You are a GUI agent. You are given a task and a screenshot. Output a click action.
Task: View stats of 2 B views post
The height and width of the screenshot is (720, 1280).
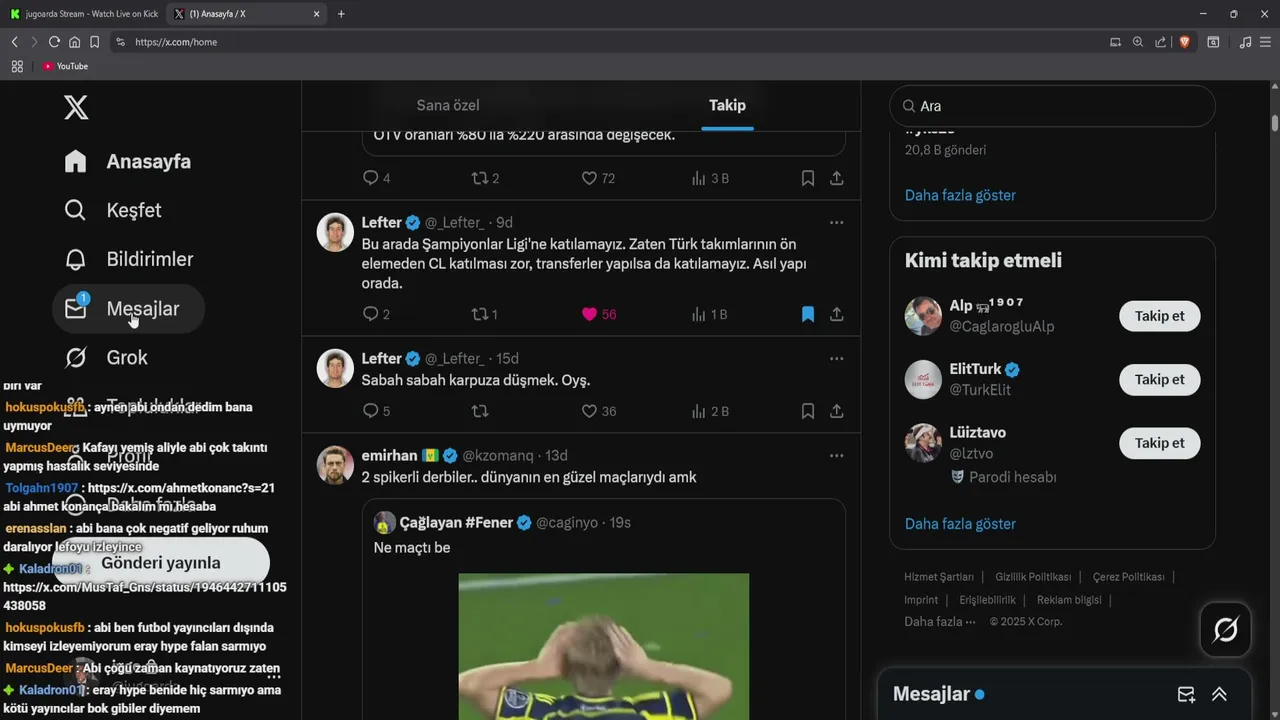tap(710, 410)
